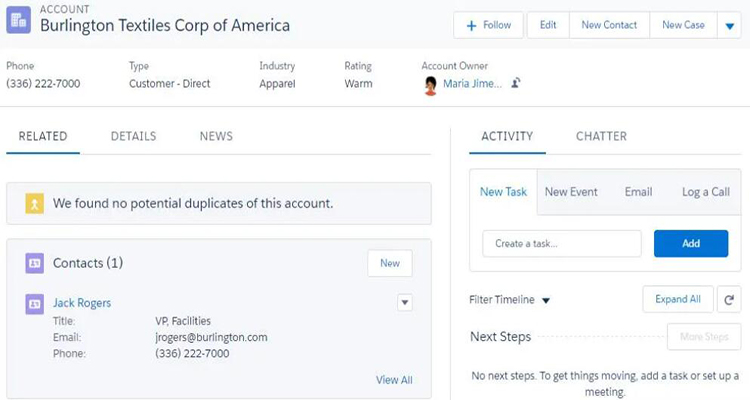
Task: Click the contact icon beside Jack Rogers
Action: (34, 304)
